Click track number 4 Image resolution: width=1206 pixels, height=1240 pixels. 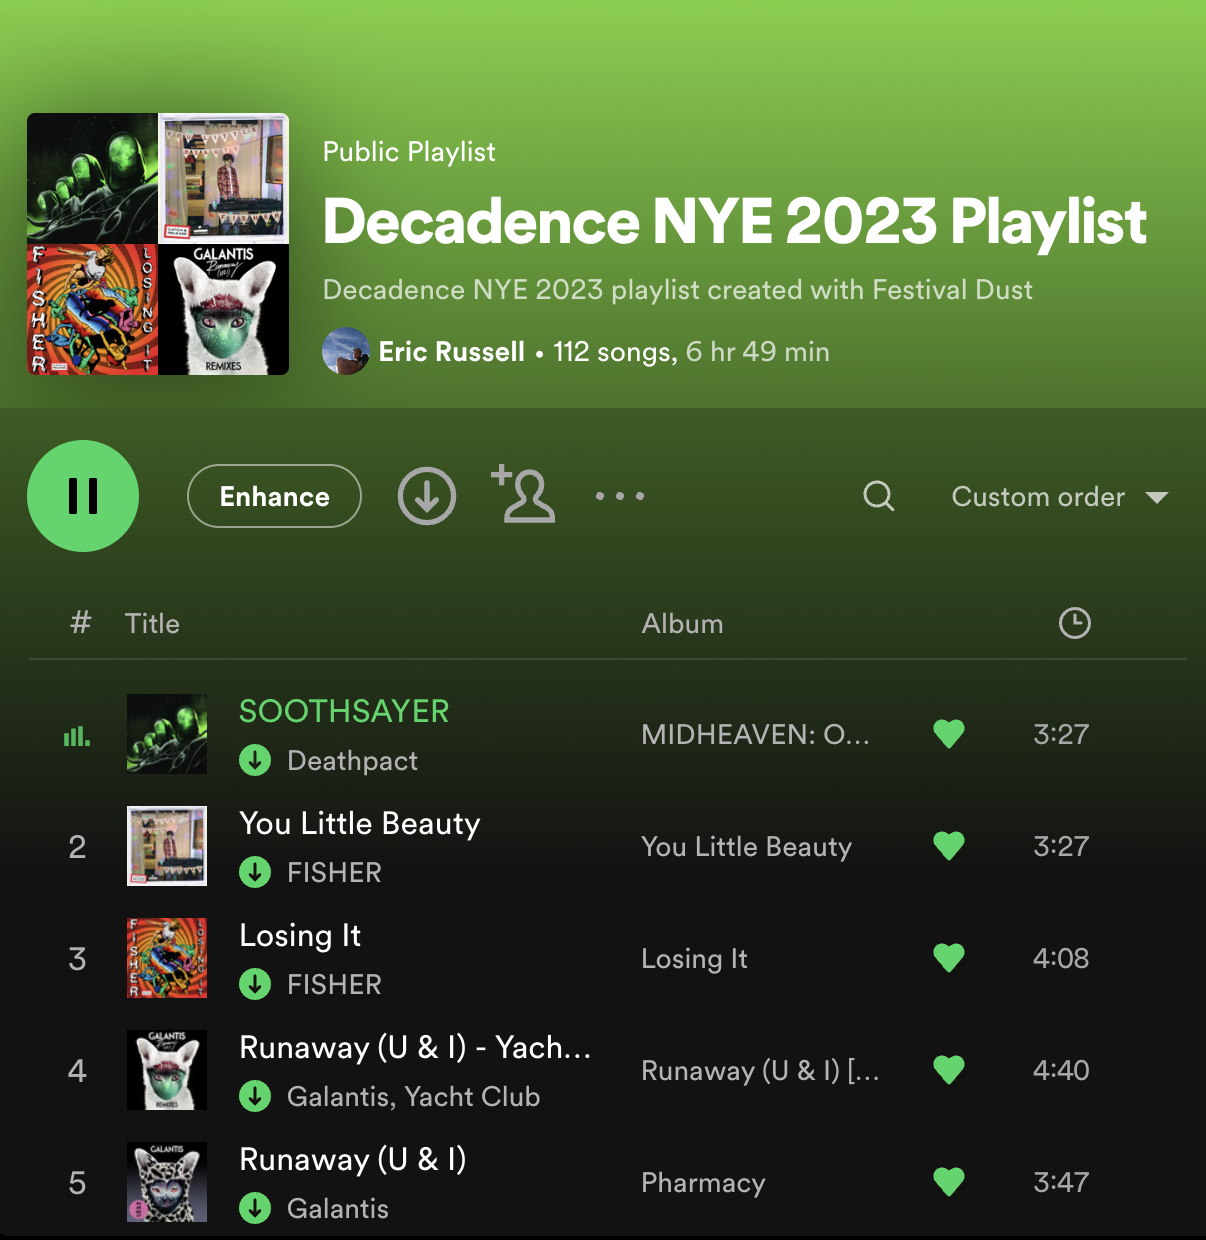(x=77, y=1071)
